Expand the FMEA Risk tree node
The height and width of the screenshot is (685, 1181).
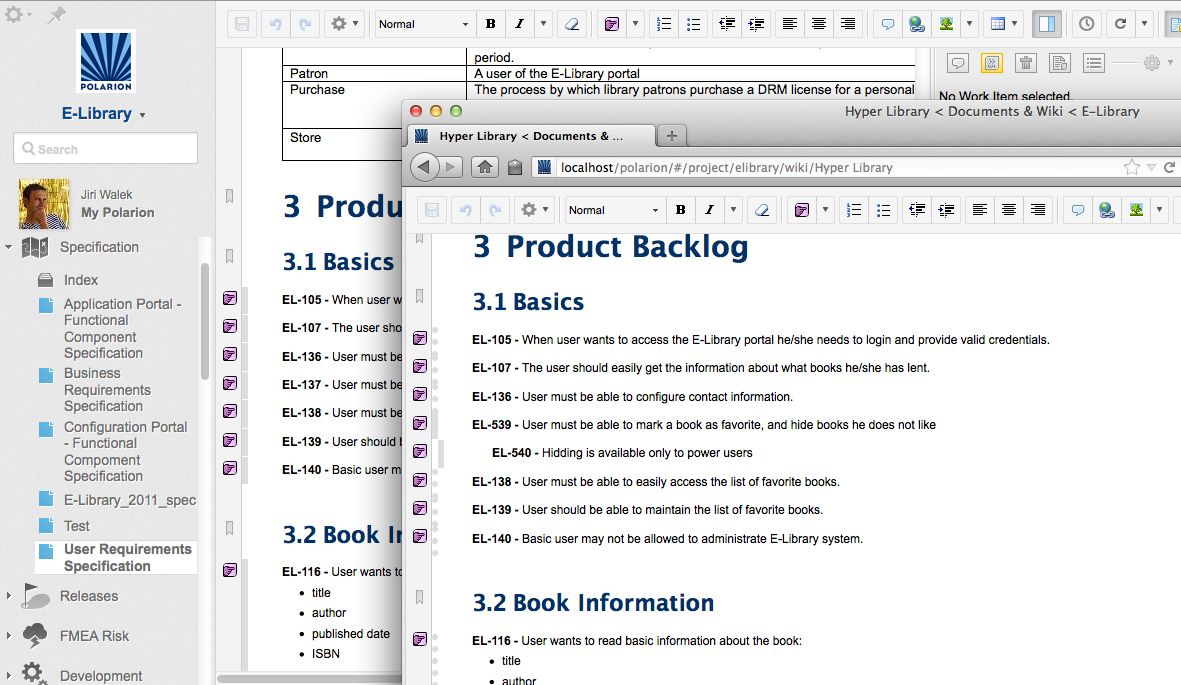pyautogui.click(x=8, y=635)
